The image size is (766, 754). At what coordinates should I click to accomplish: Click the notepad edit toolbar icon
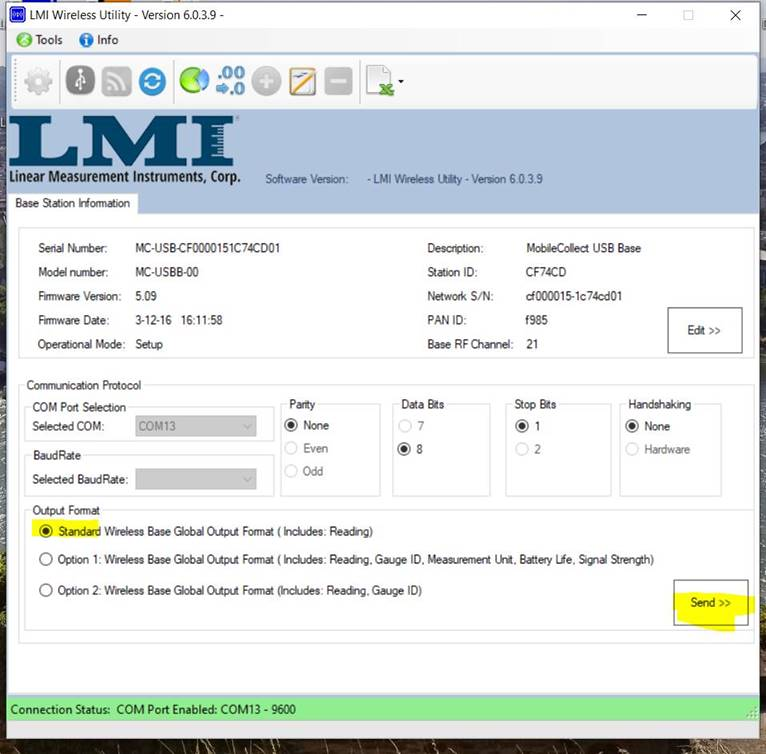[302, 81]
